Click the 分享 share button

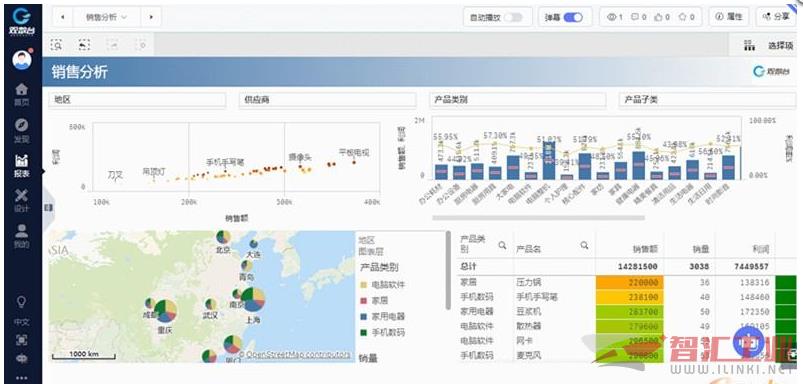(776, 17)
